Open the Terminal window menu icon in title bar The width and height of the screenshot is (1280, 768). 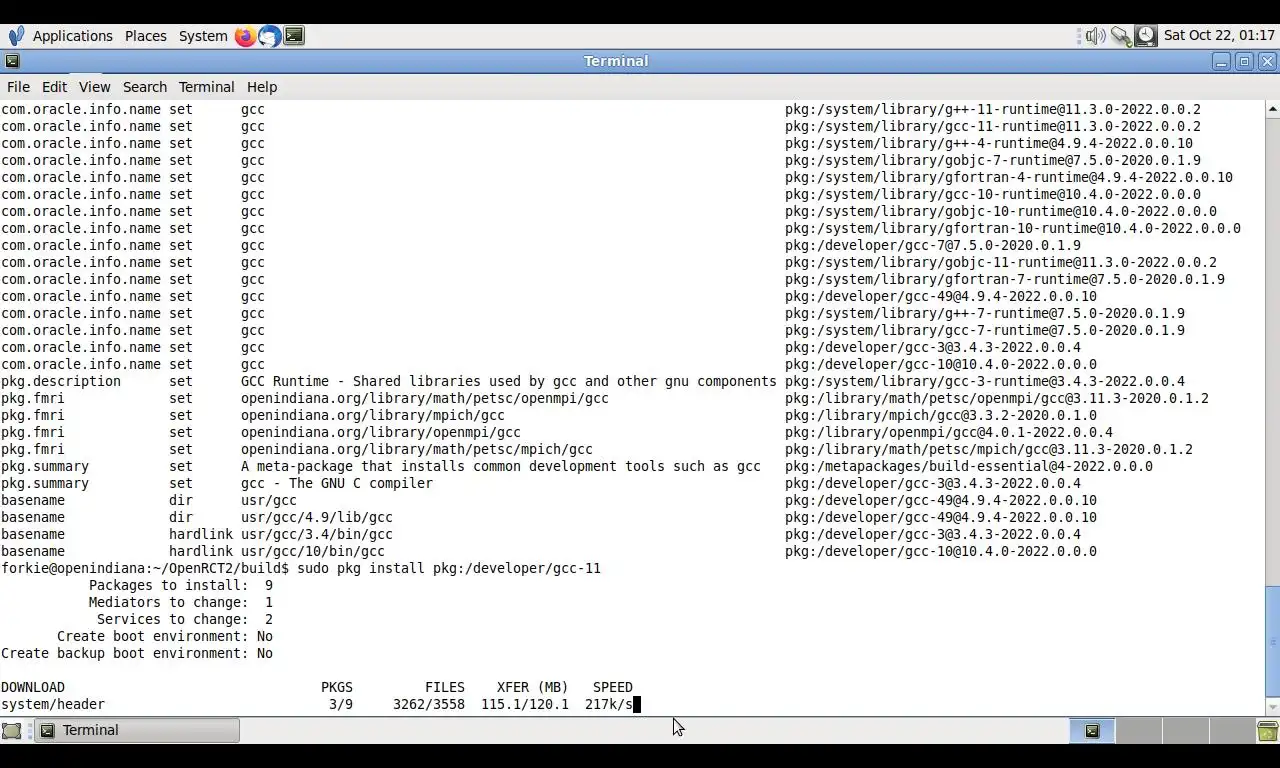pyautogui.click(x=12, y=61)
